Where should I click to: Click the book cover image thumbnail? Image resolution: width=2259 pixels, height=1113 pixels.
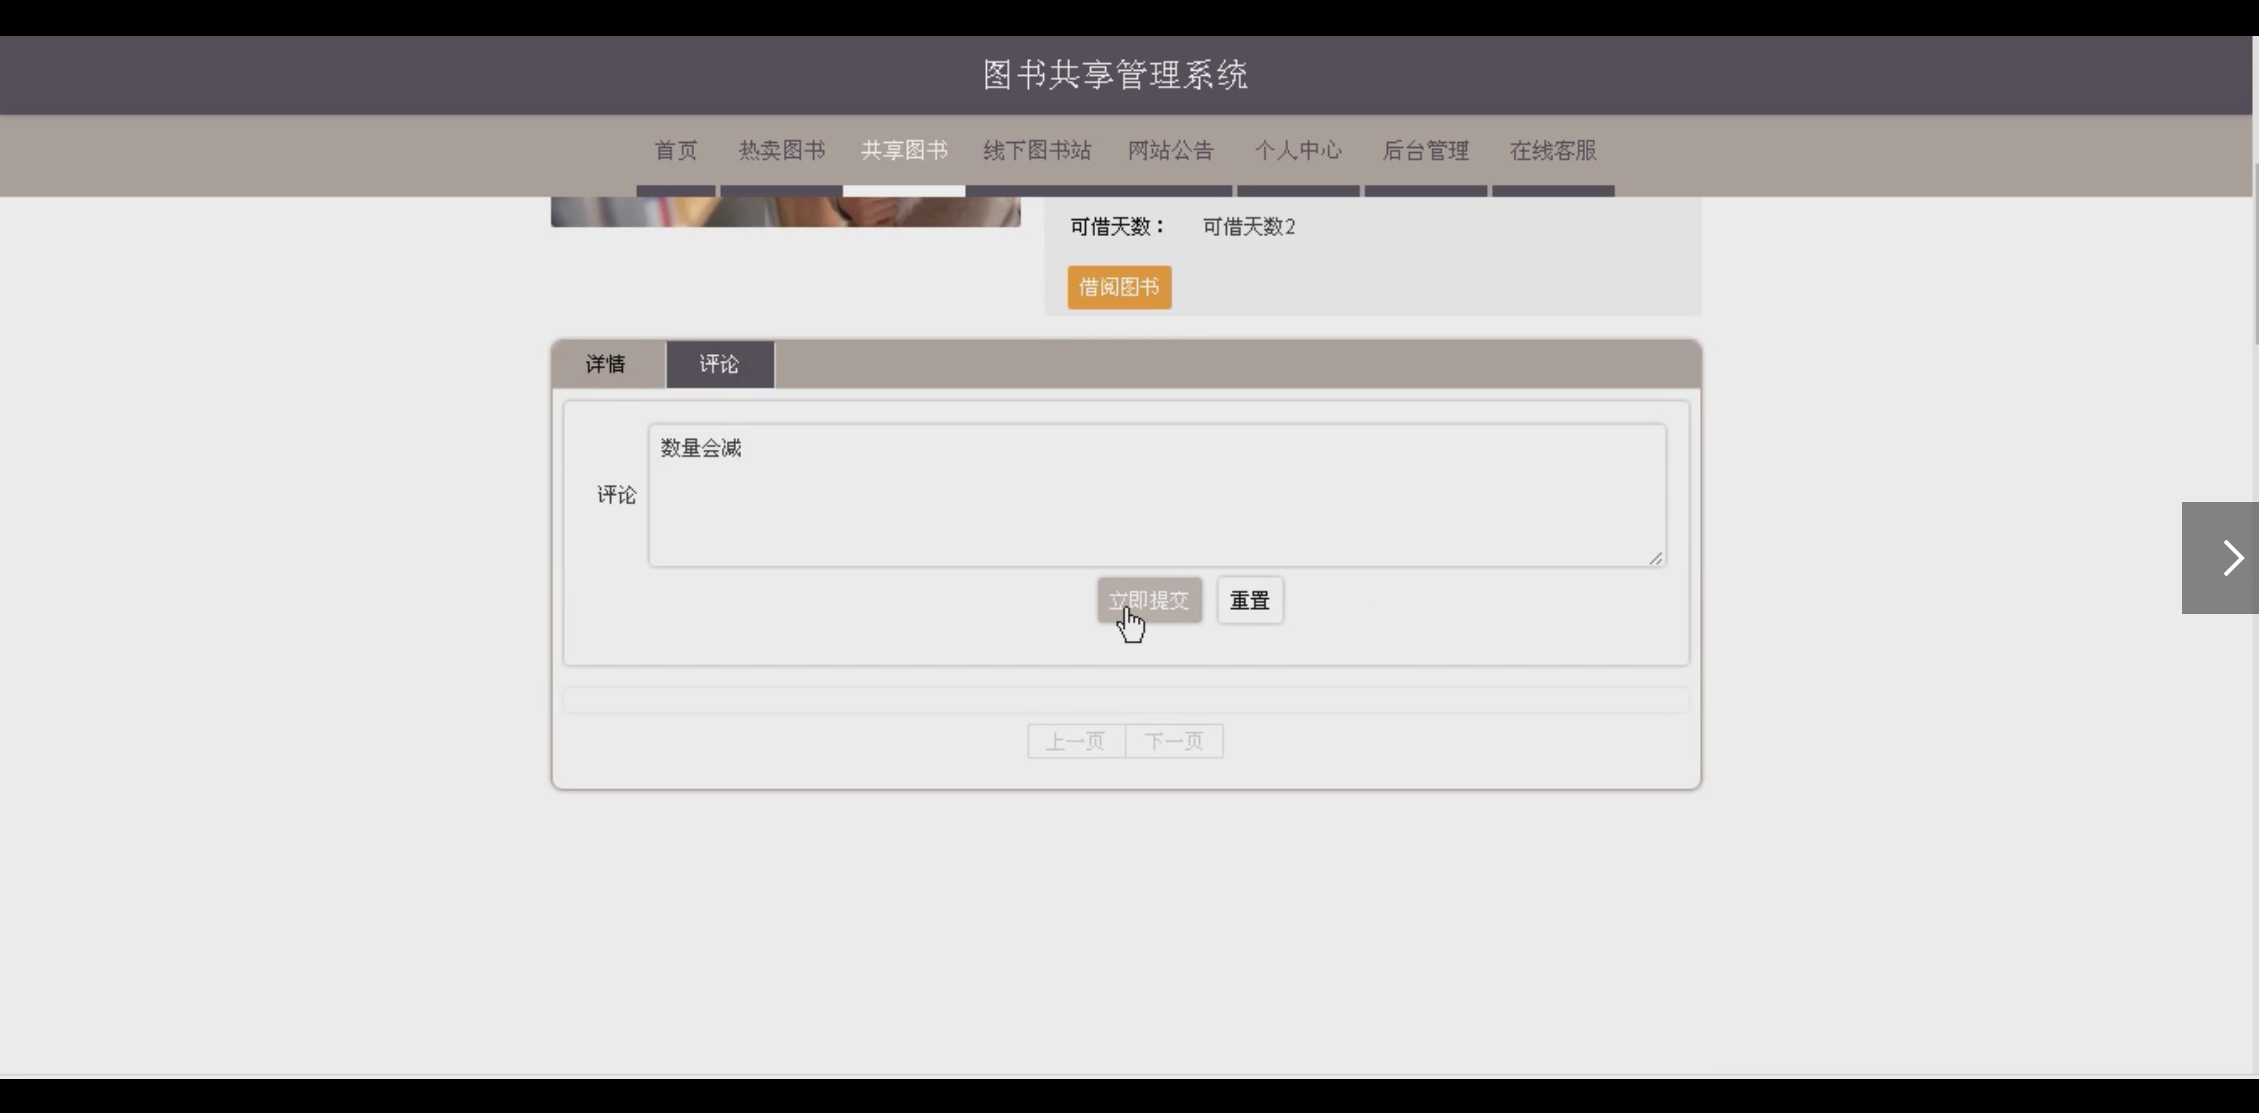(786, 211)
